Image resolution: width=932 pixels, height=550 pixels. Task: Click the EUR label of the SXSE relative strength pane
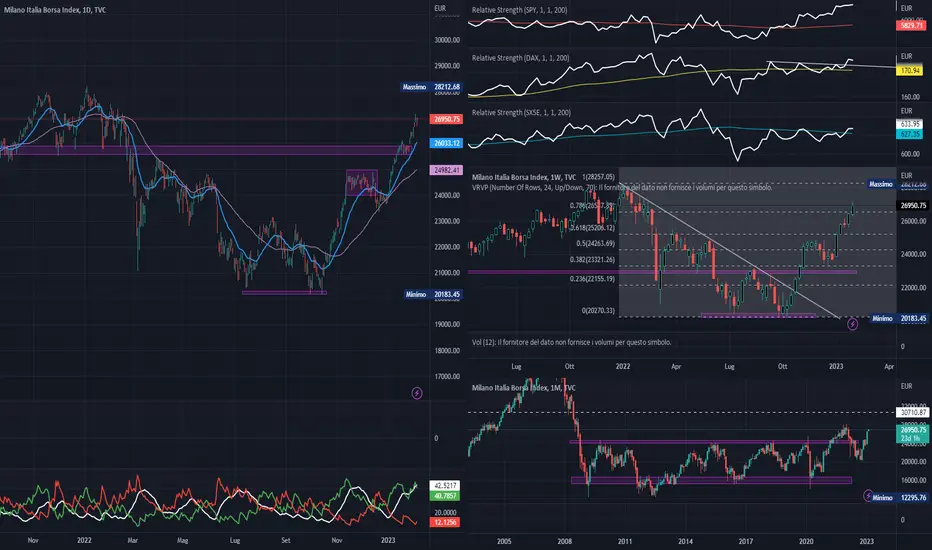point(906,111)
